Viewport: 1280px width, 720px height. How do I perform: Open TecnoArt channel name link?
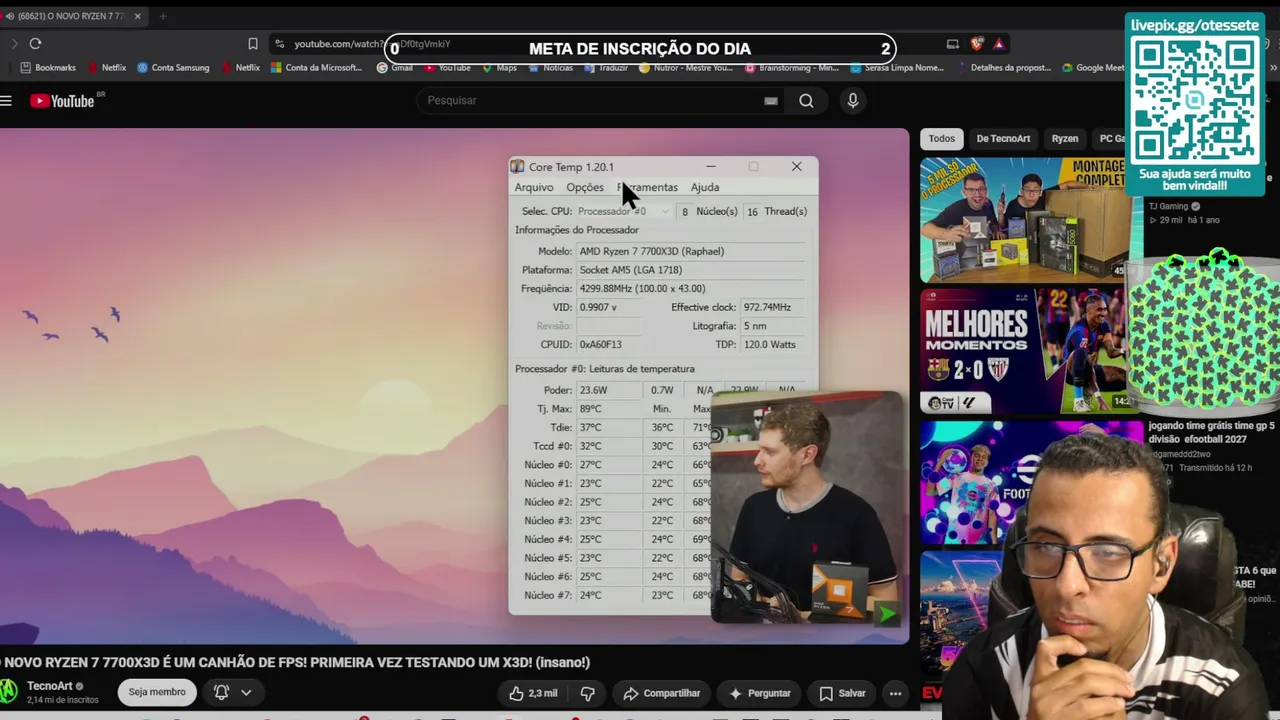50,686
